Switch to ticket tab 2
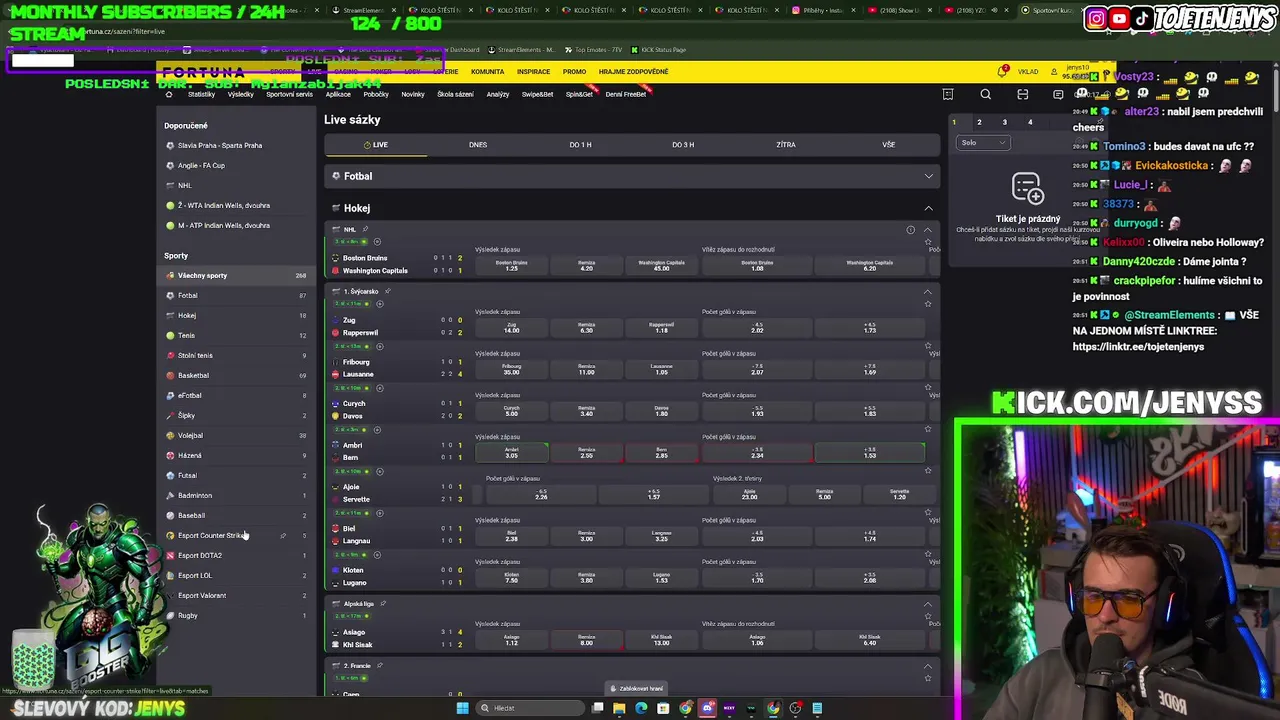 (979, 122)
